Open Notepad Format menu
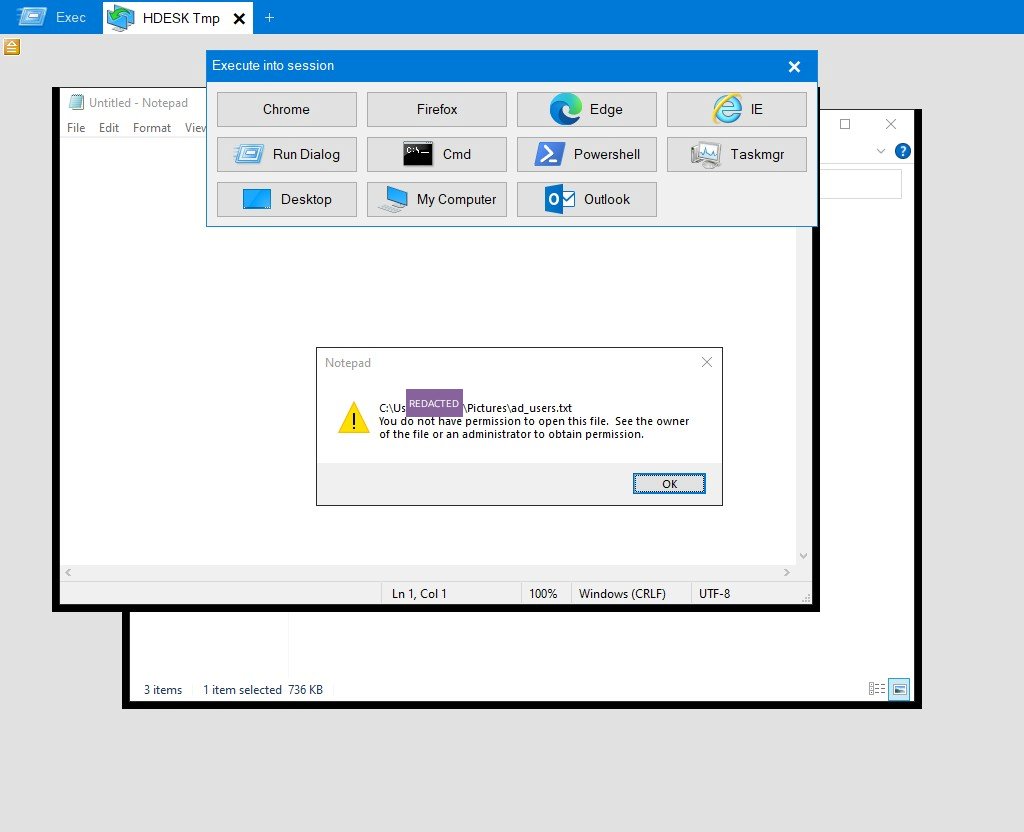 click(x=152, y=128)
